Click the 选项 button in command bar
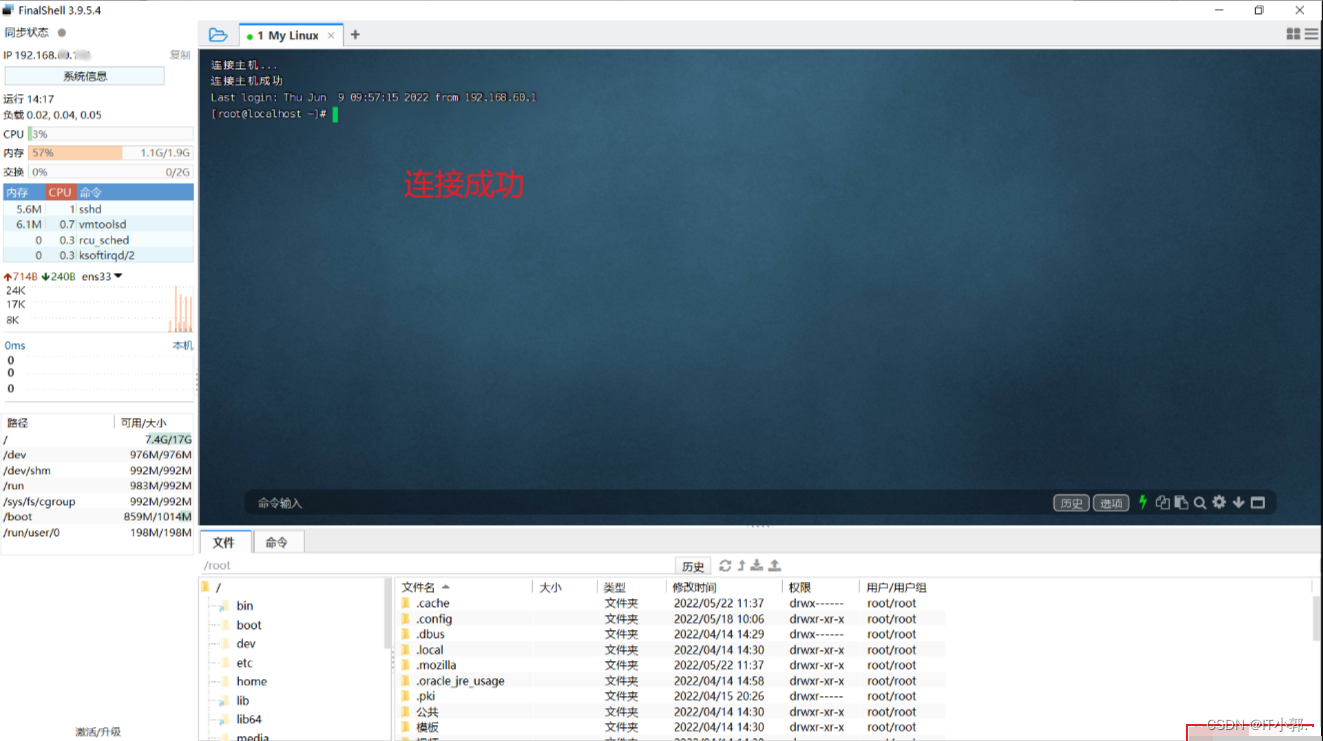Viewport: 1323px width, 741px height. pyautogui.click(x=1111, y=503)
